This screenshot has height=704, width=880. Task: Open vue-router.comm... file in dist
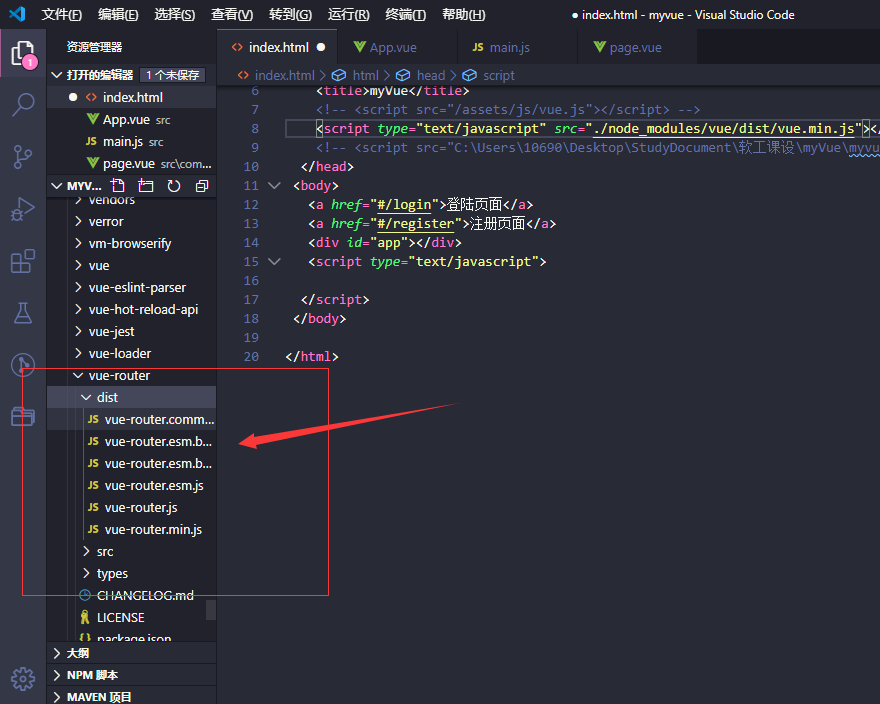131,419
